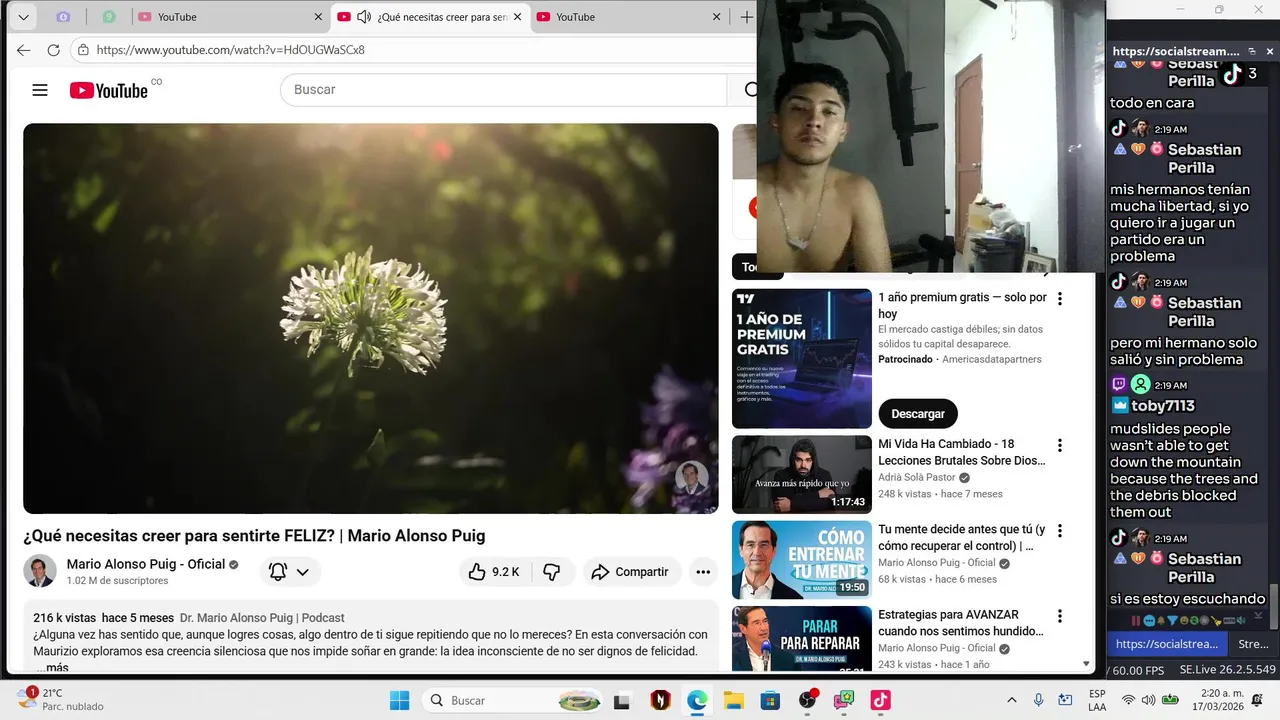
Task: Open Adrià Solà Pastor channel name
Action: coord(917,478)
